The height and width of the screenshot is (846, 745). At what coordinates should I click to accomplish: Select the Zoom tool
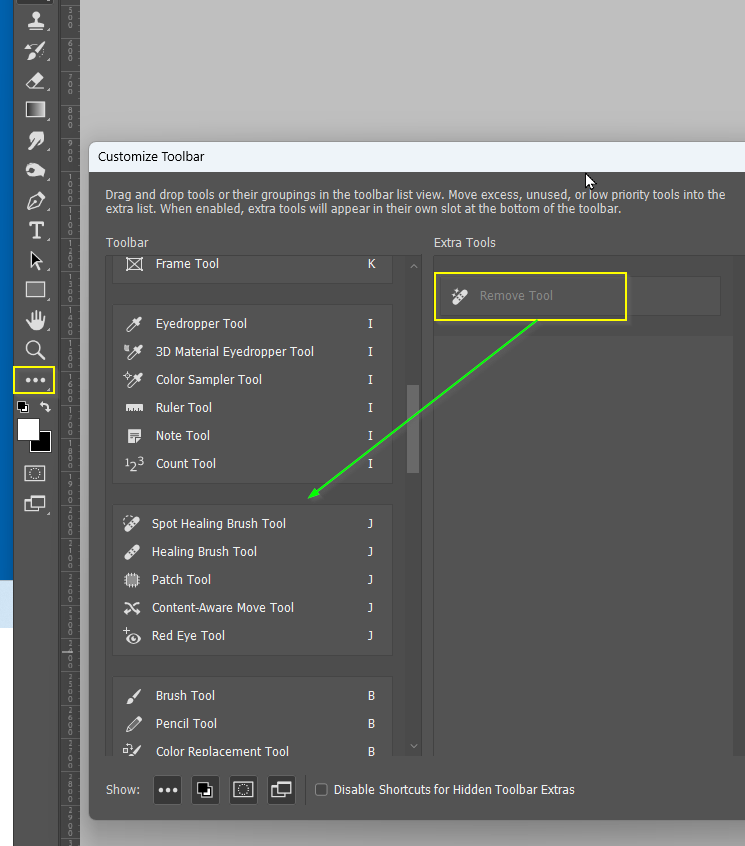36,350
